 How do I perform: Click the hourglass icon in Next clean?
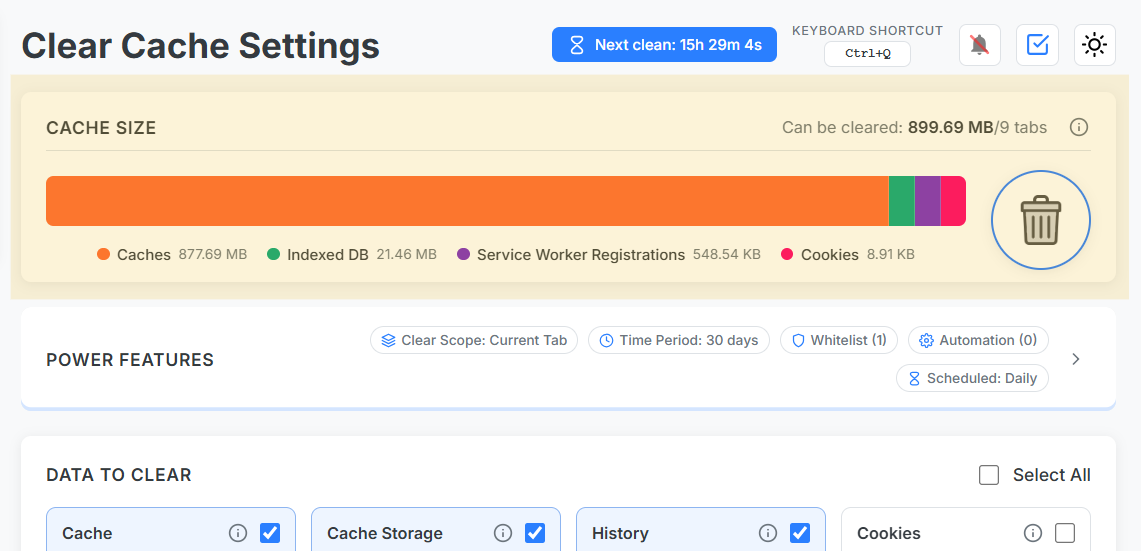click(x=576, y=45)
